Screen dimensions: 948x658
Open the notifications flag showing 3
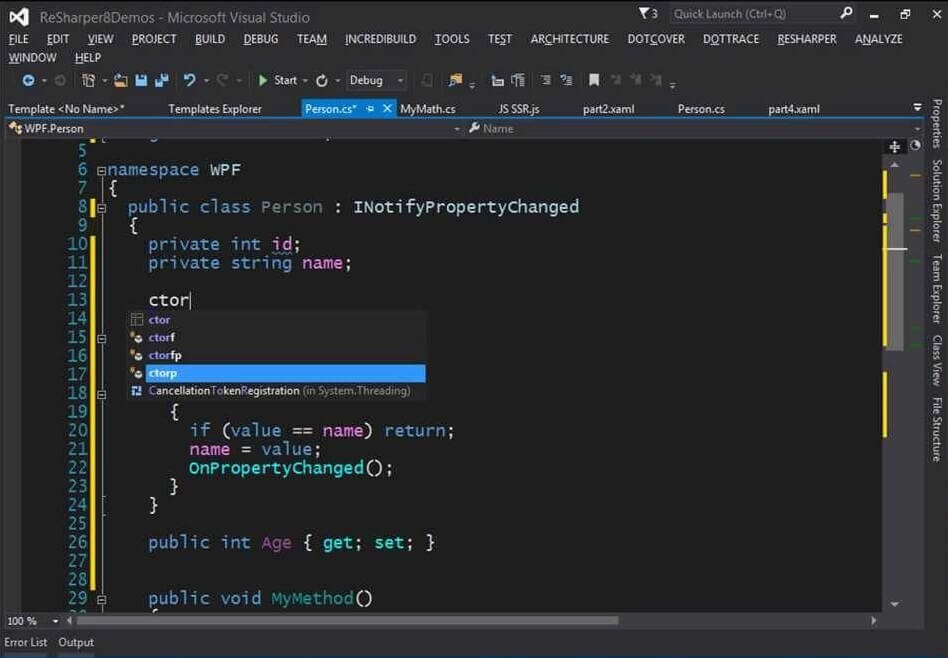click(648, 13)
